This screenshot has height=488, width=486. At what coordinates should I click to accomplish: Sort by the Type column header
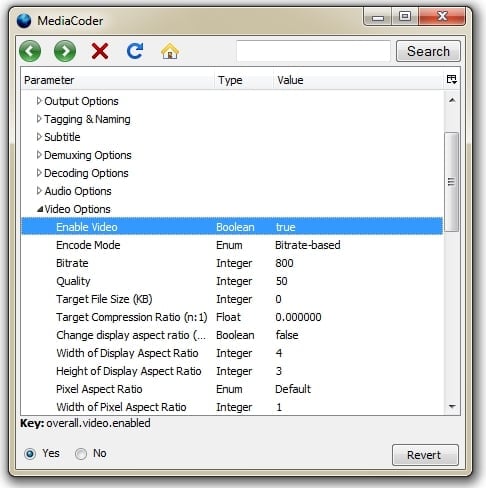[x=244, y=80]
